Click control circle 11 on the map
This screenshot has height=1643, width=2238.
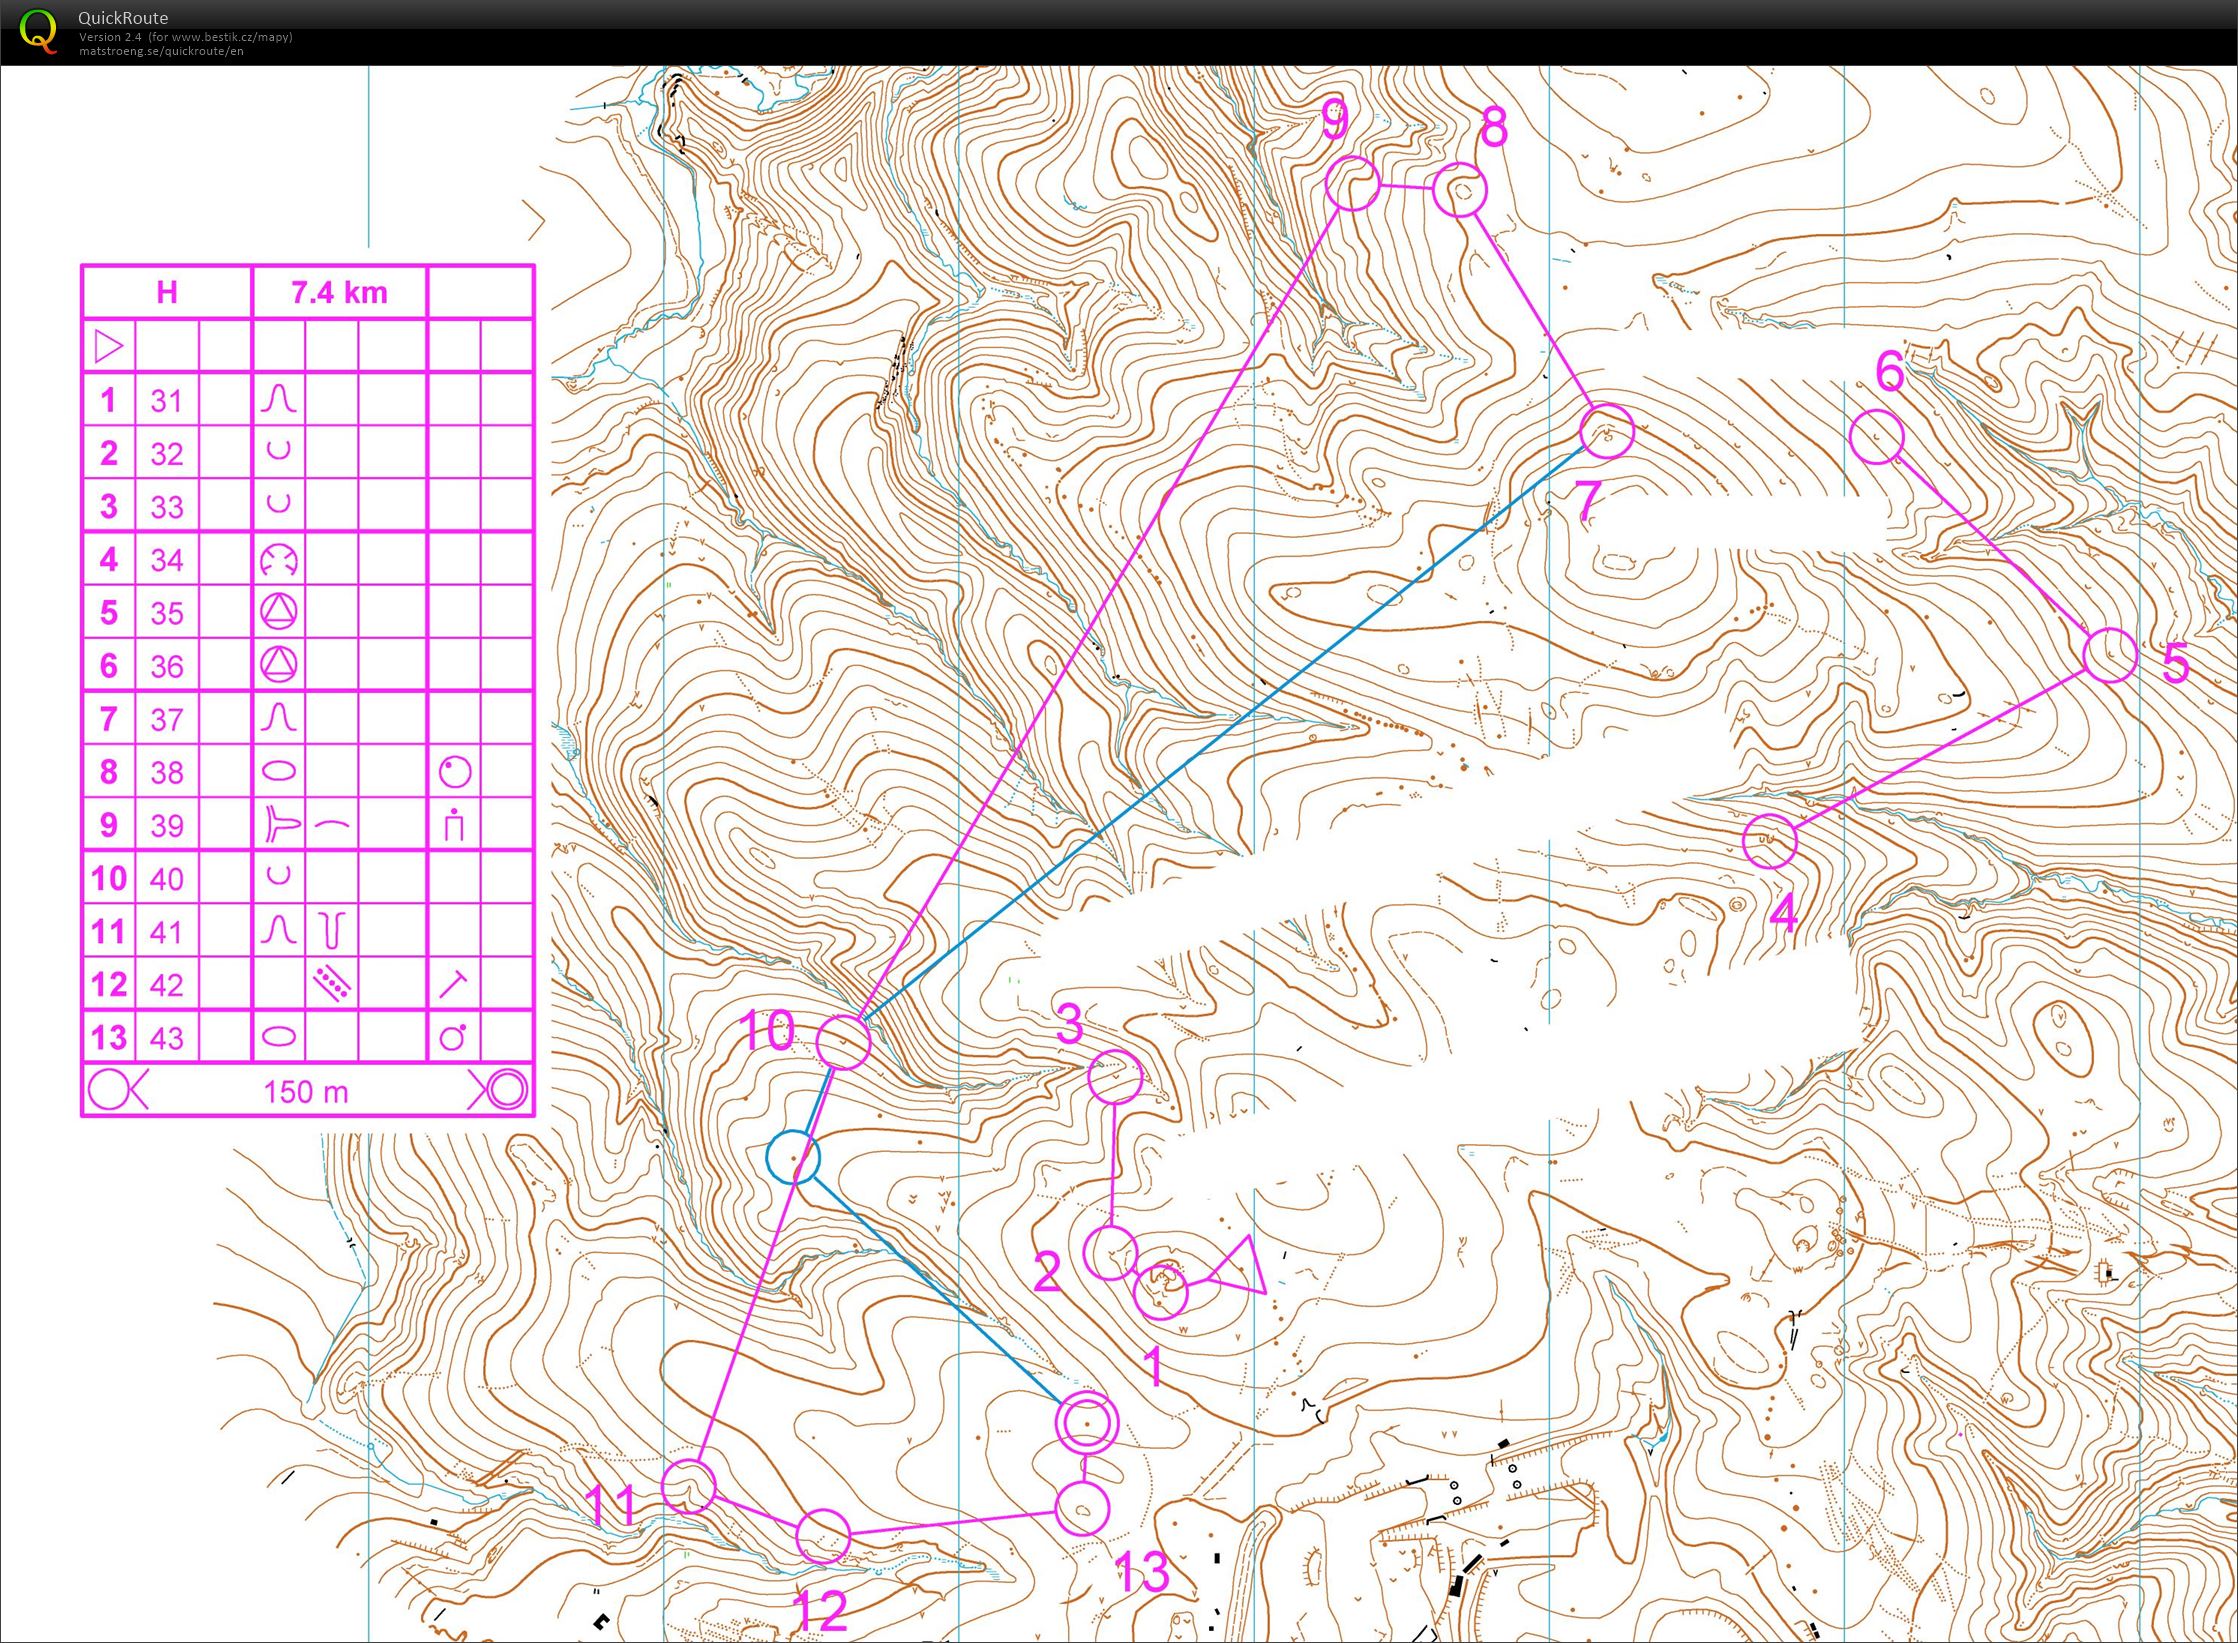689,1485
